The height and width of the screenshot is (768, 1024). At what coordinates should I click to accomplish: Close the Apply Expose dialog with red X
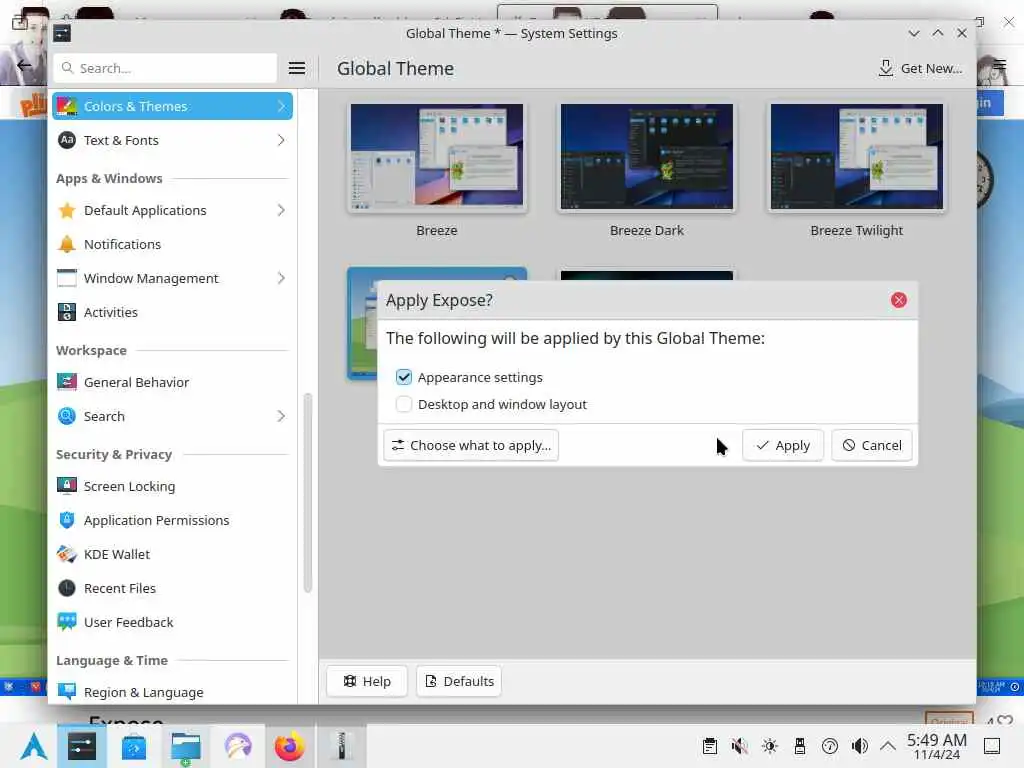pos(899,300)
